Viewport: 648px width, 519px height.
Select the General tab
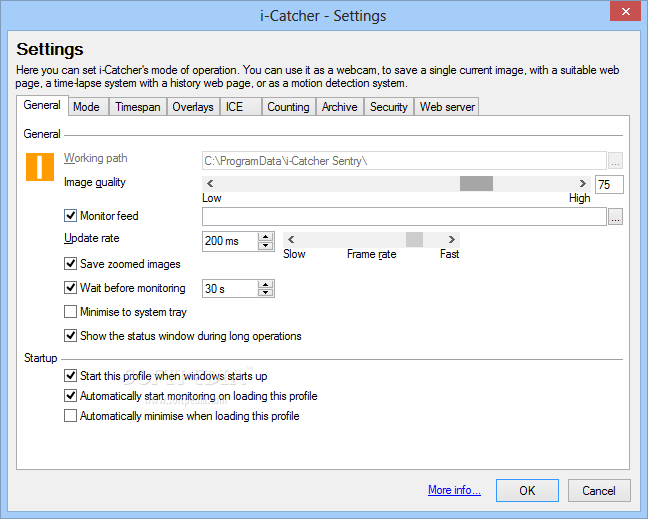[x=42, y=105]
